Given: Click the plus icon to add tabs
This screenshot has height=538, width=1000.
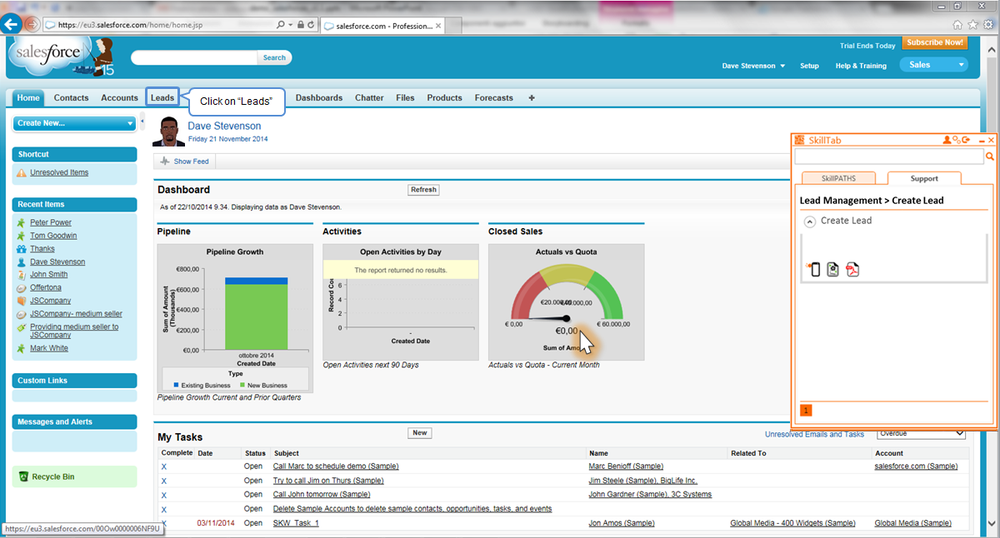Looking at the screenshot, I should tap(531, 98).
